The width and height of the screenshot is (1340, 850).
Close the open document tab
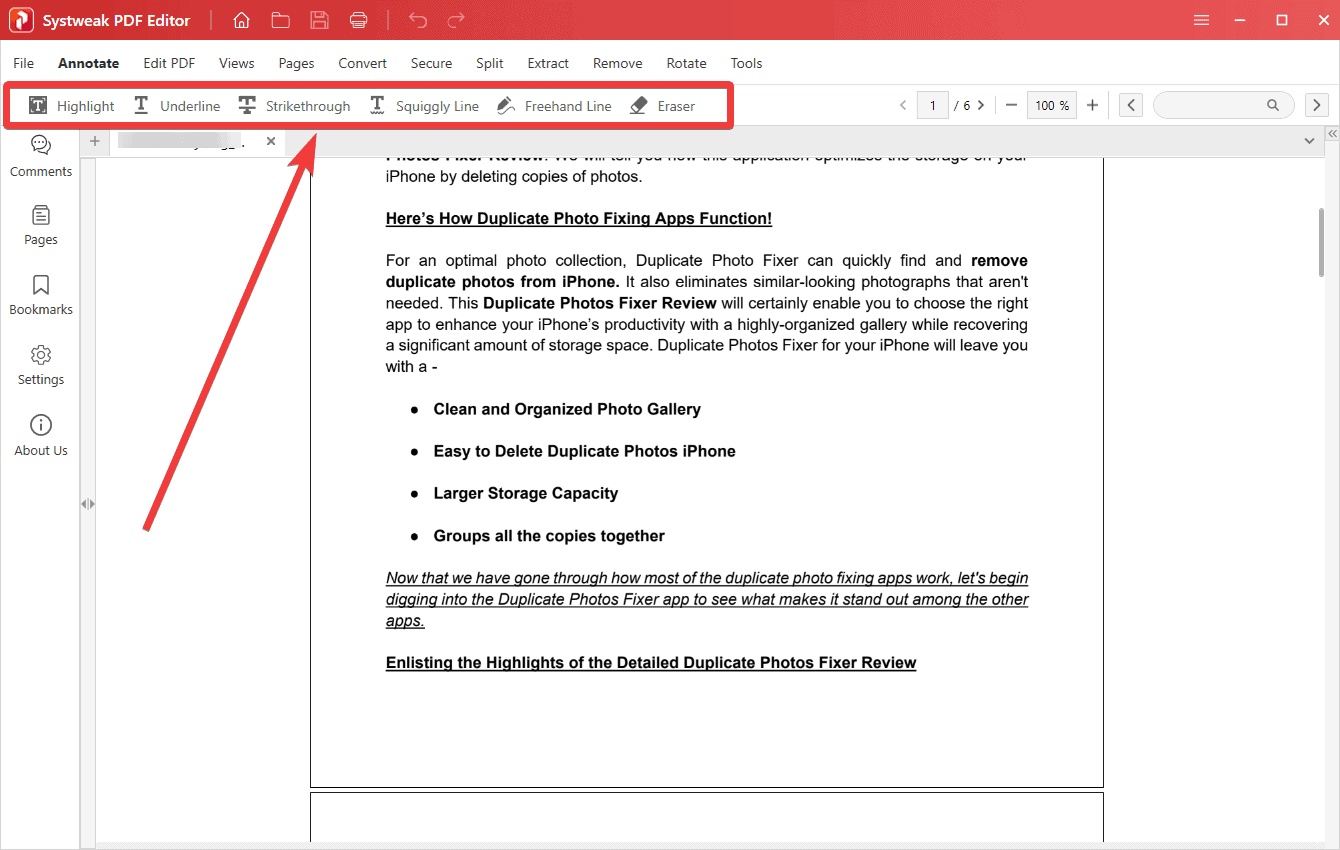(x=271, y=141)
